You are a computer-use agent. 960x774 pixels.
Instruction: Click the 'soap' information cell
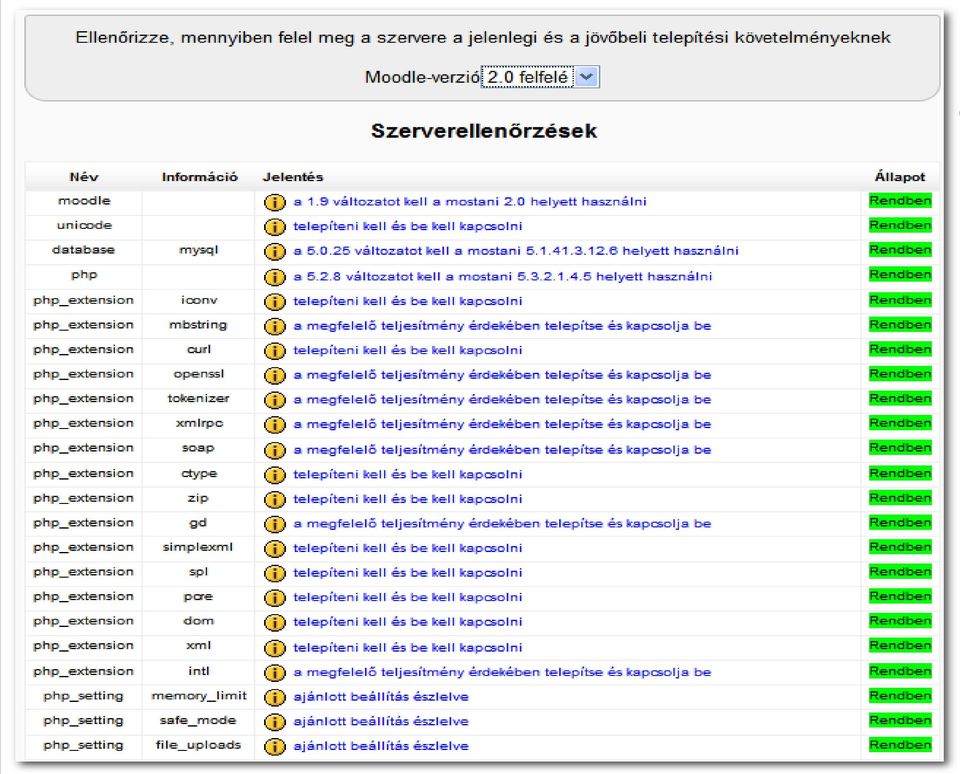[198, 448]
